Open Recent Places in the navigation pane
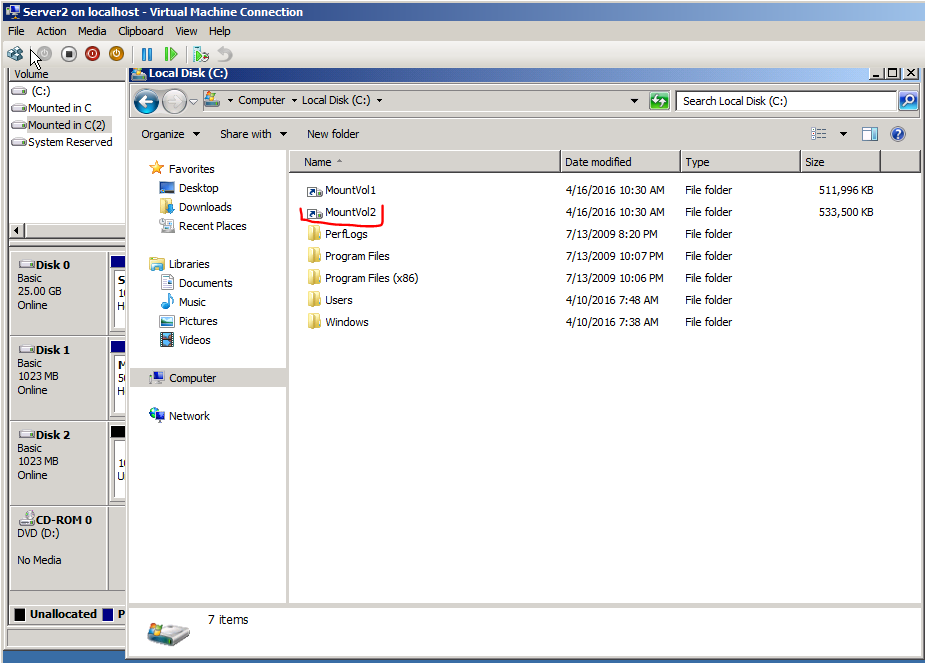 (212, 226)
